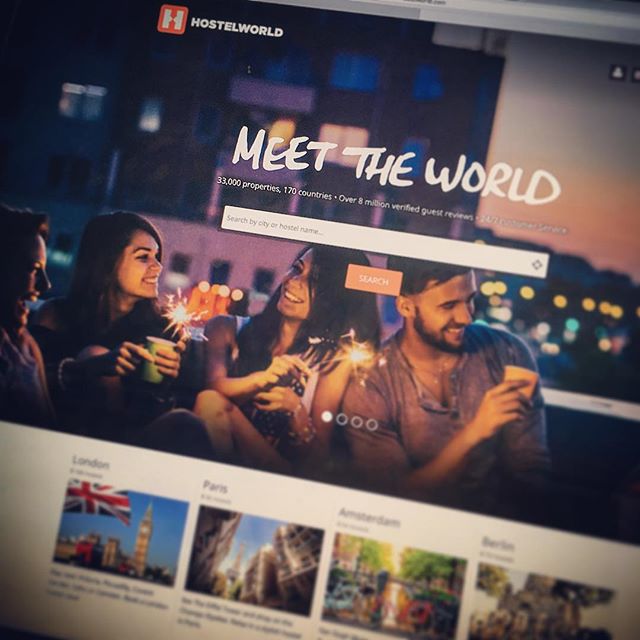Viewport: 640px width, 640px height.
Task: Open the Paris destination heading
Action: 215,487
